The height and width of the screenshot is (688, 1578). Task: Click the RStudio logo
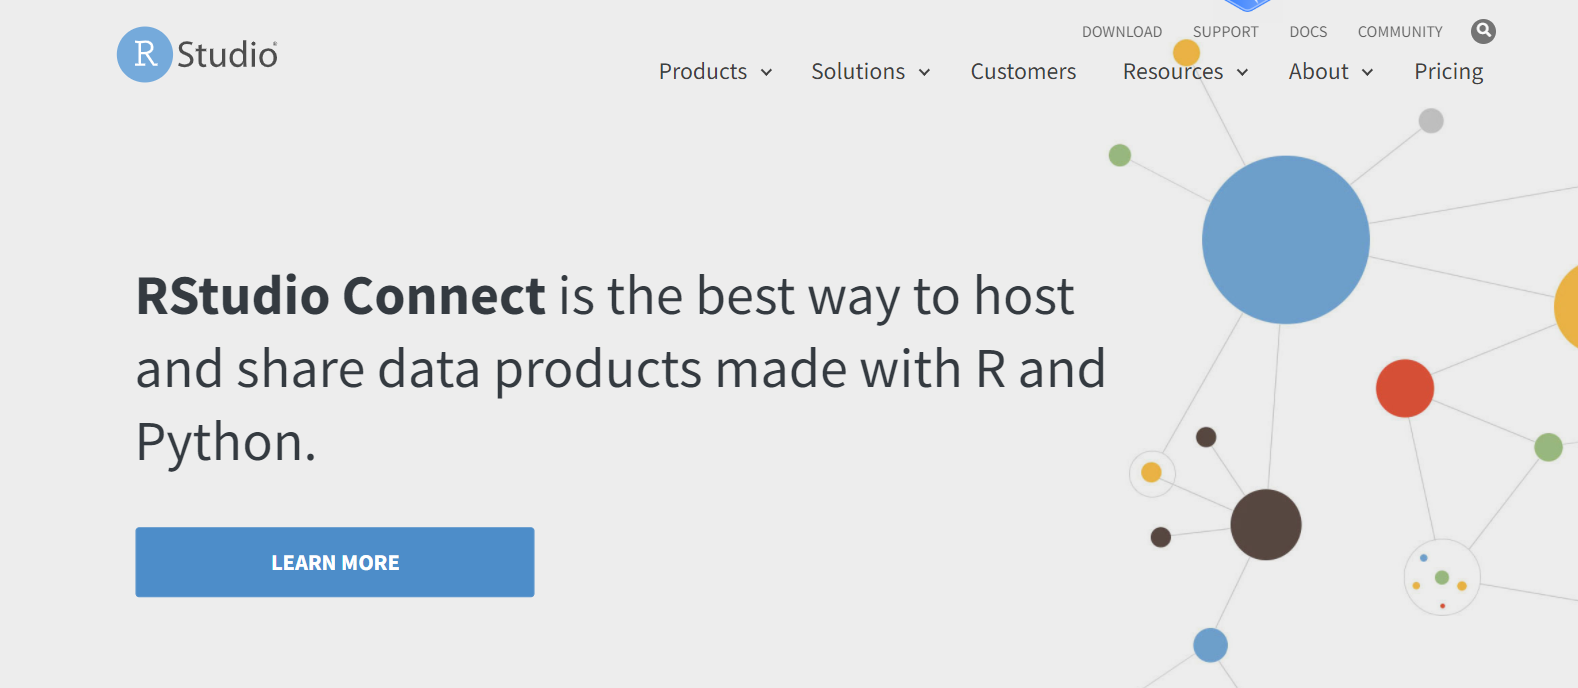point(198,54)
